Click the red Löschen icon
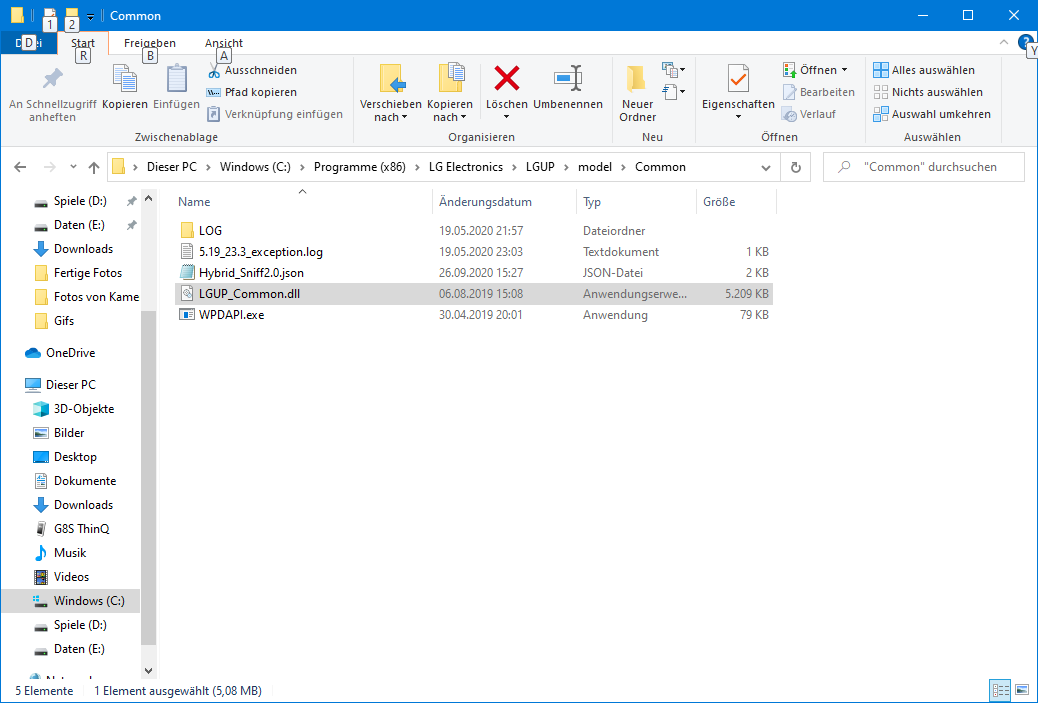 (506, 78)
